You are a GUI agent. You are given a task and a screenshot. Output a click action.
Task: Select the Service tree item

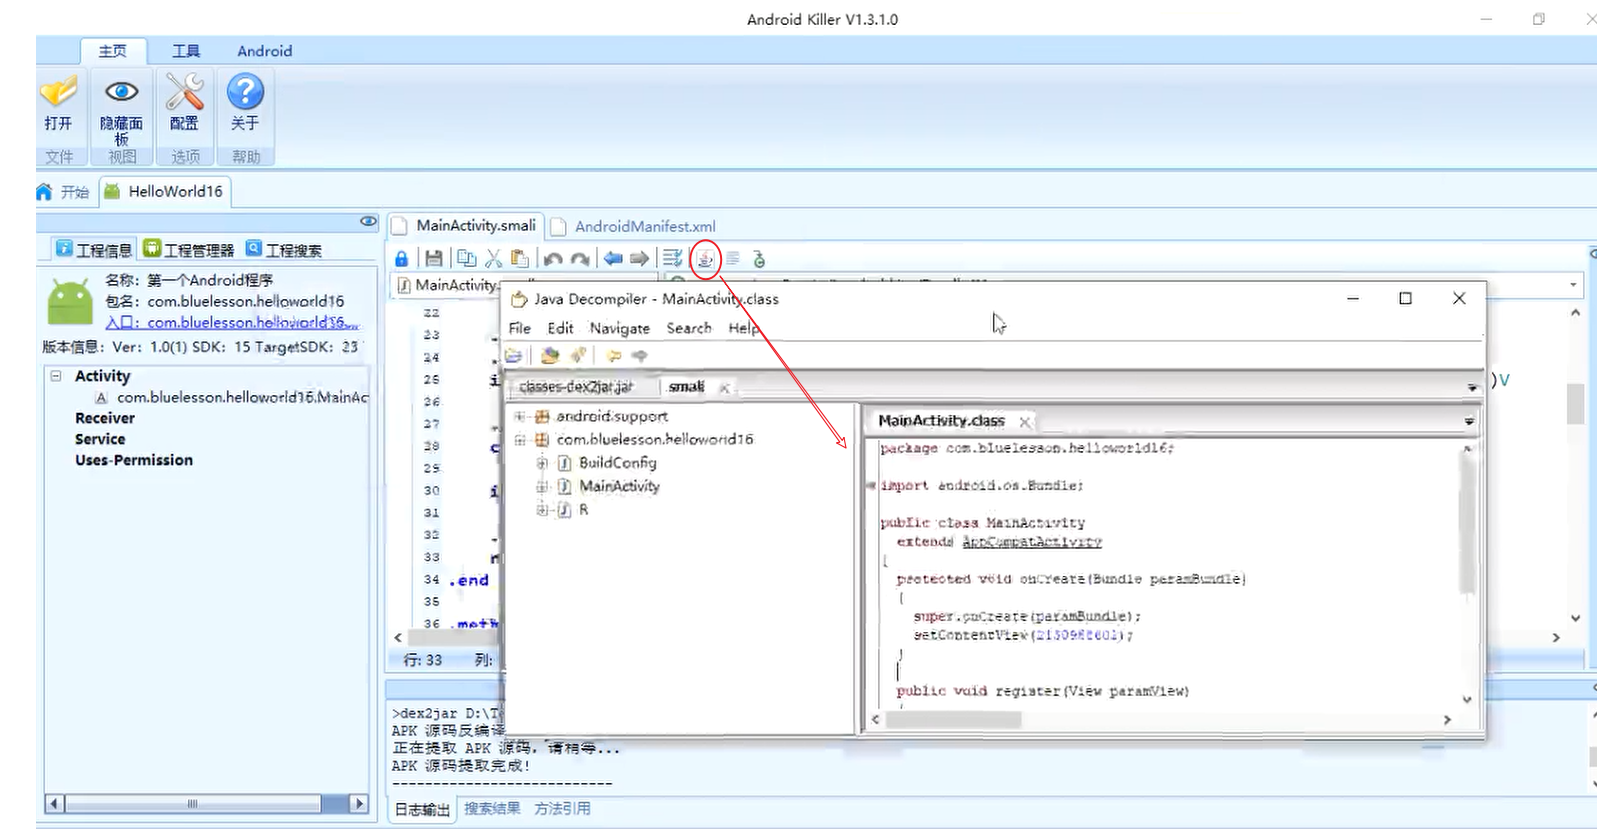pyautogui.click(x=100, y=439)
